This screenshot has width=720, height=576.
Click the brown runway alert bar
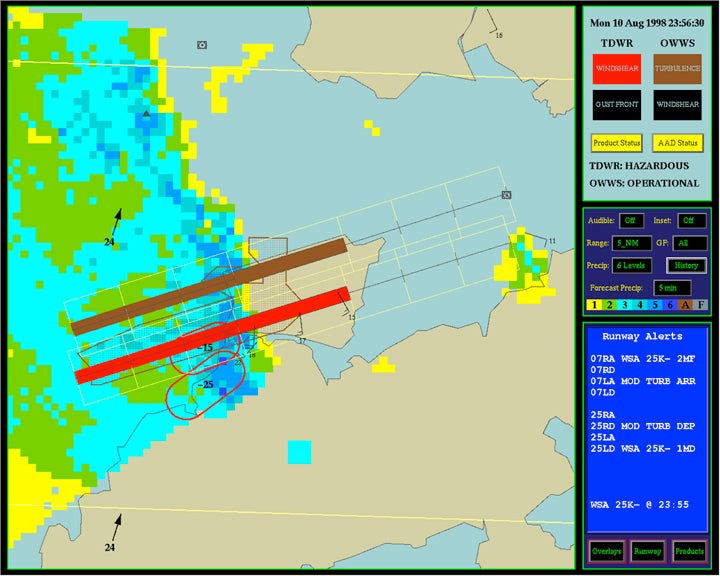[x=209, y=286]
